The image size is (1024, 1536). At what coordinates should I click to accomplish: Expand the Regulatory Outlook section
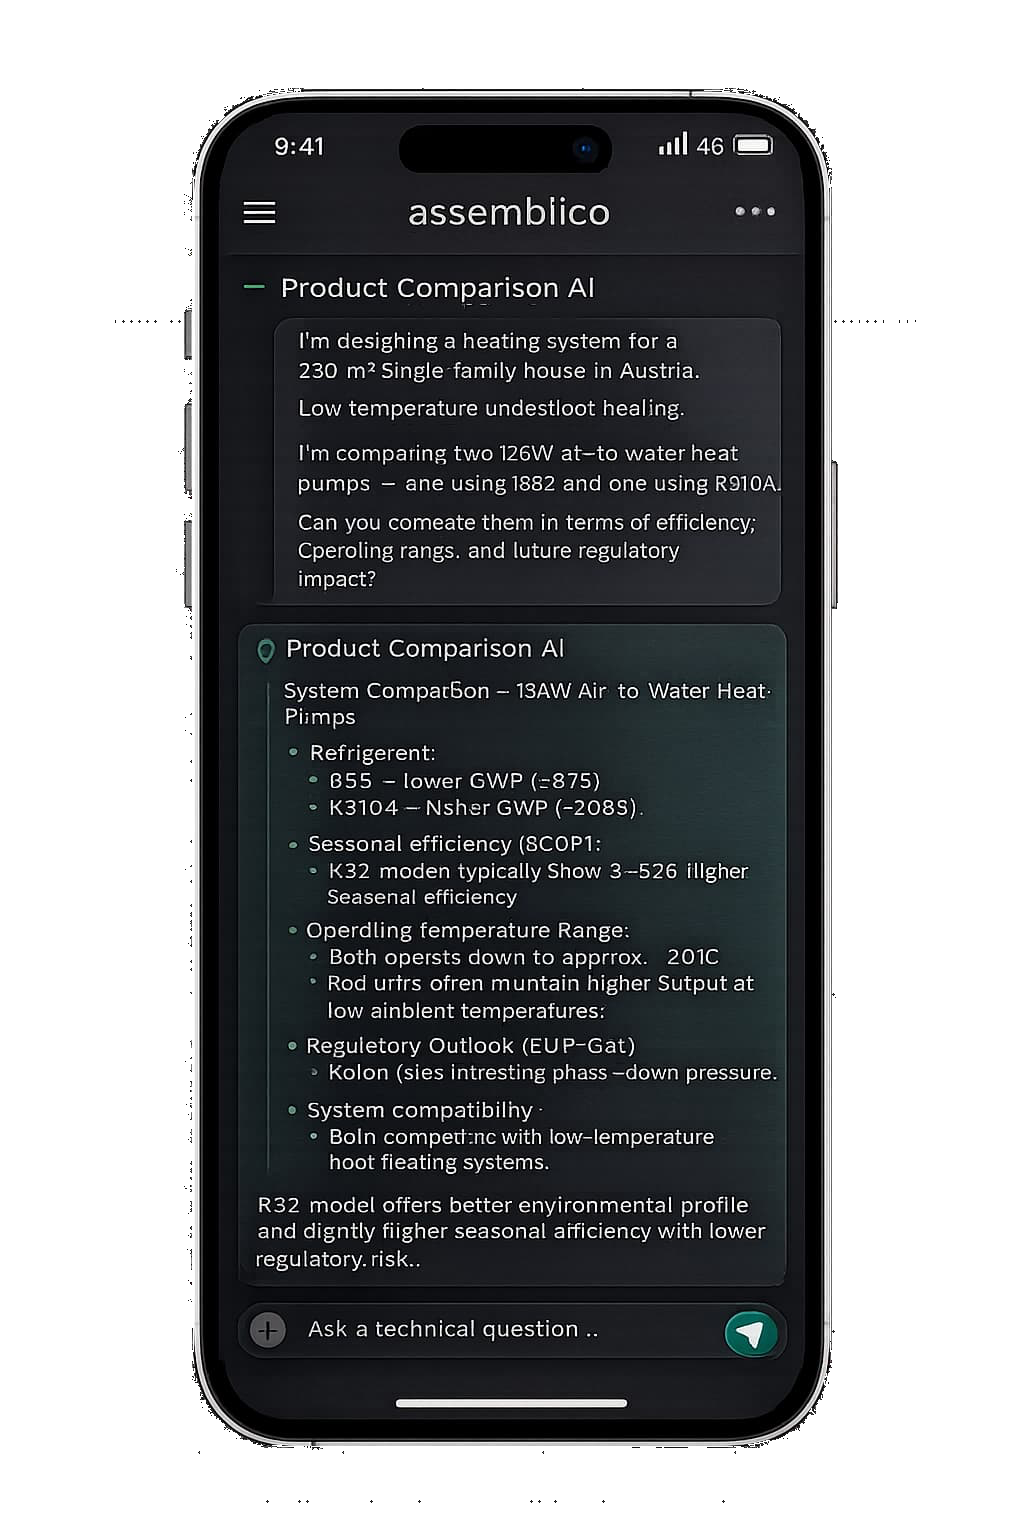pos(470,1045)
